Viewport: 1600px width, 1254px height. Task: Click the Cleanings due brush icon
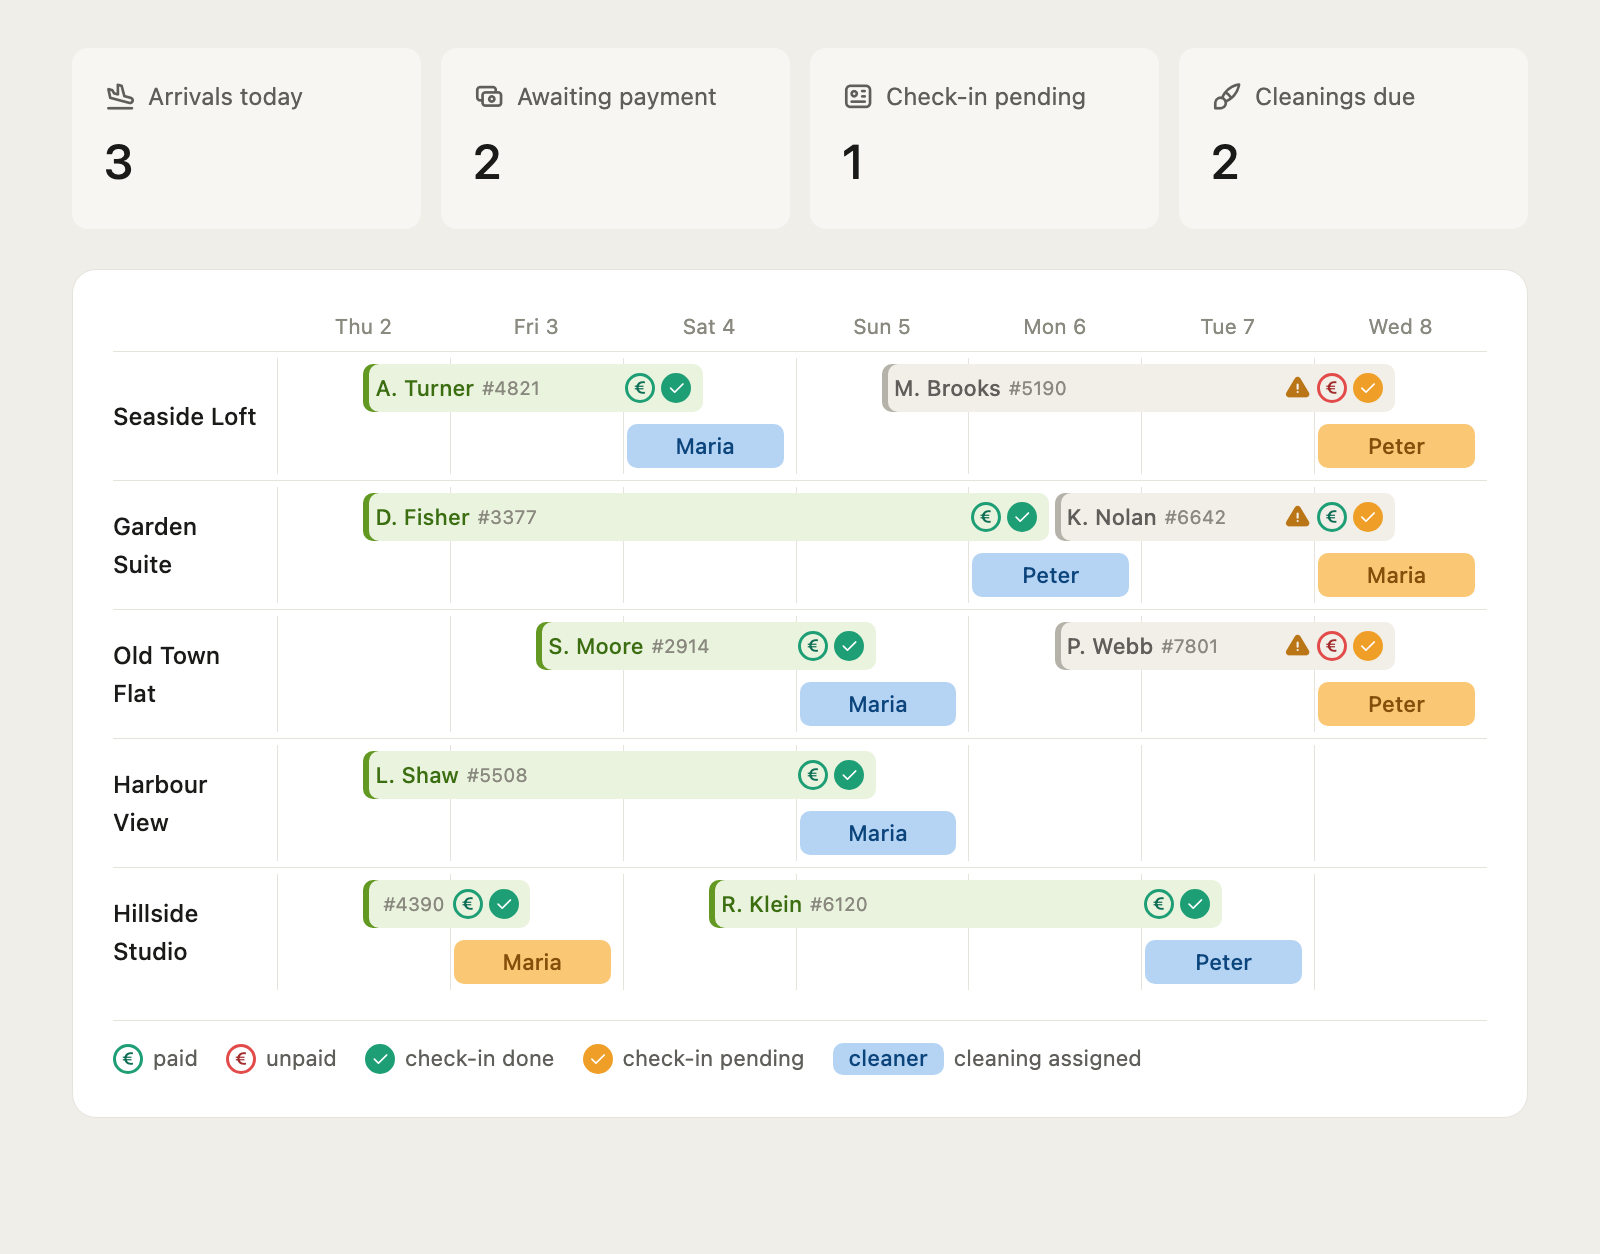point(1227,96)
